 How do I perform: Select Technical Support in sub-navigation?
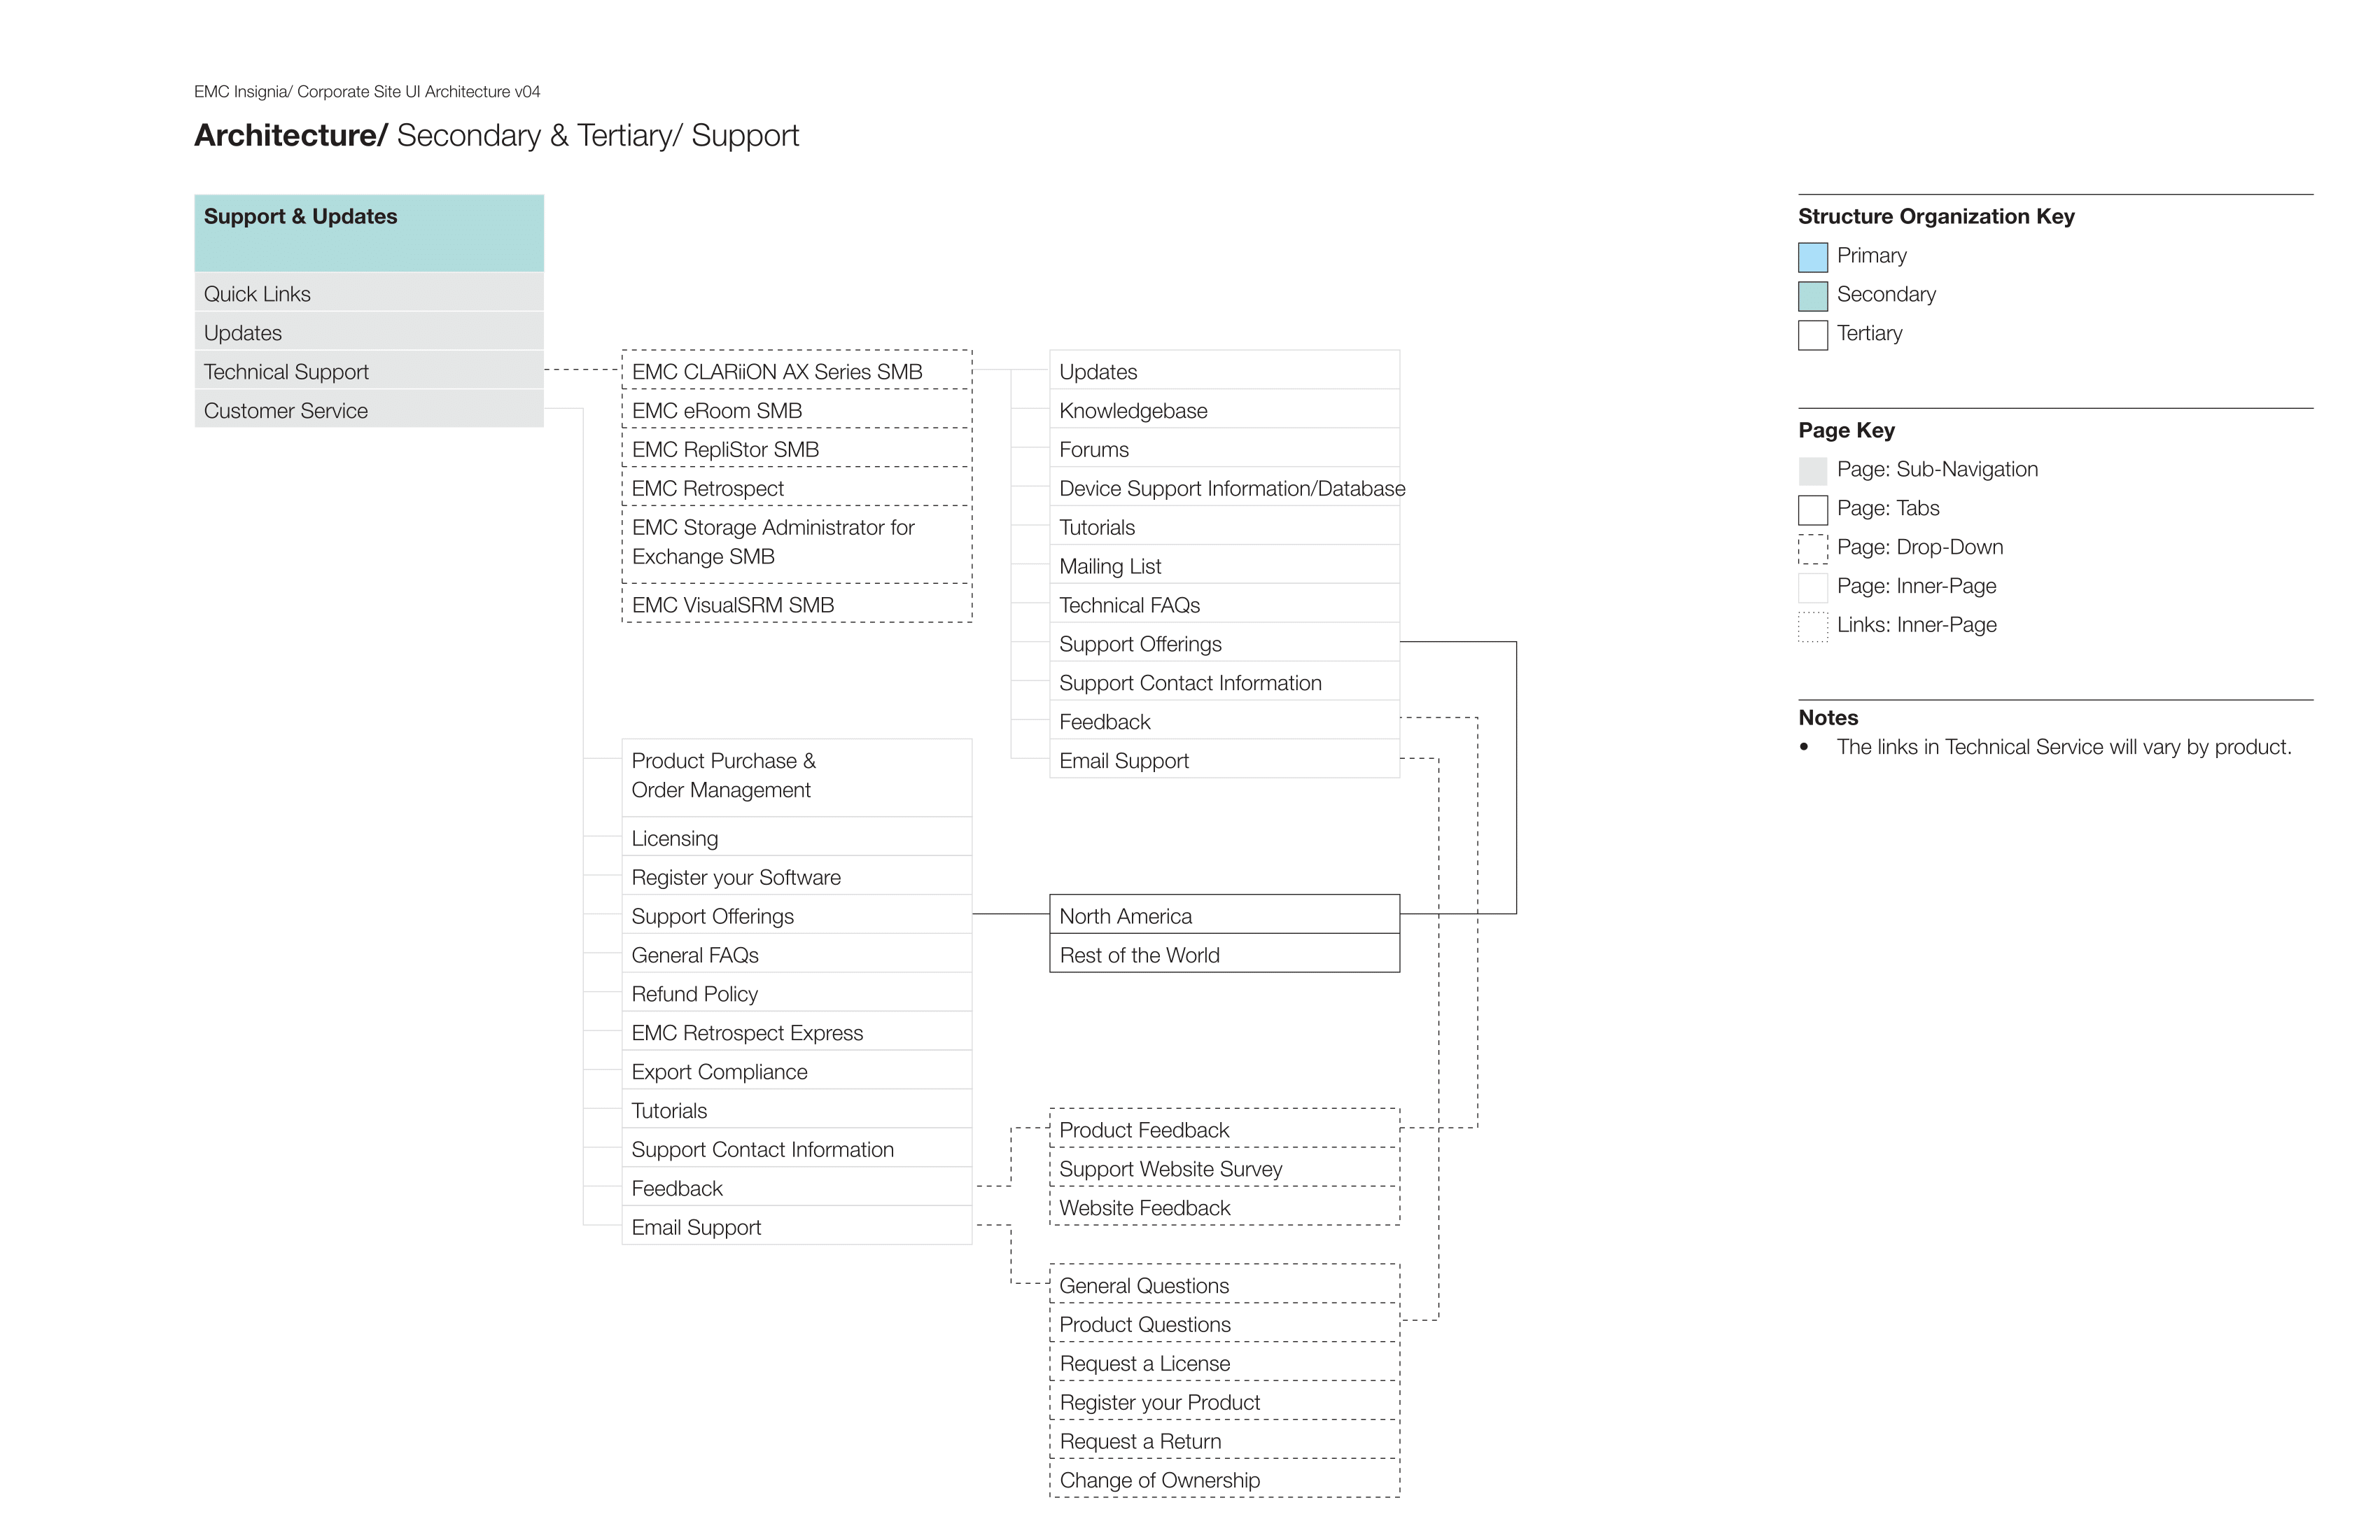point(369,371)
